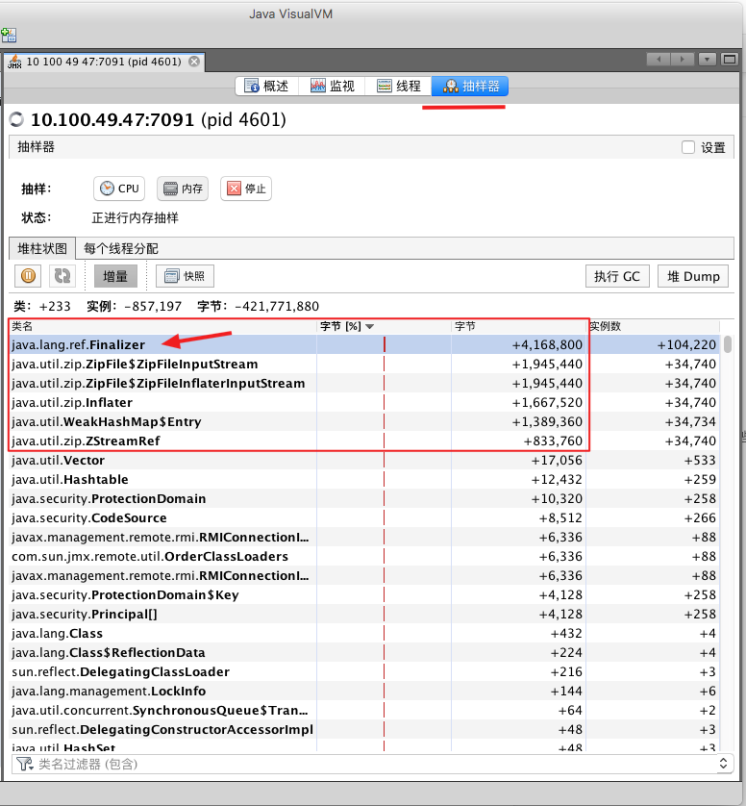This screenshot has height=806, width=746.
Task: Sort by the 字节 bytes column header
Action: coord(520,326)
